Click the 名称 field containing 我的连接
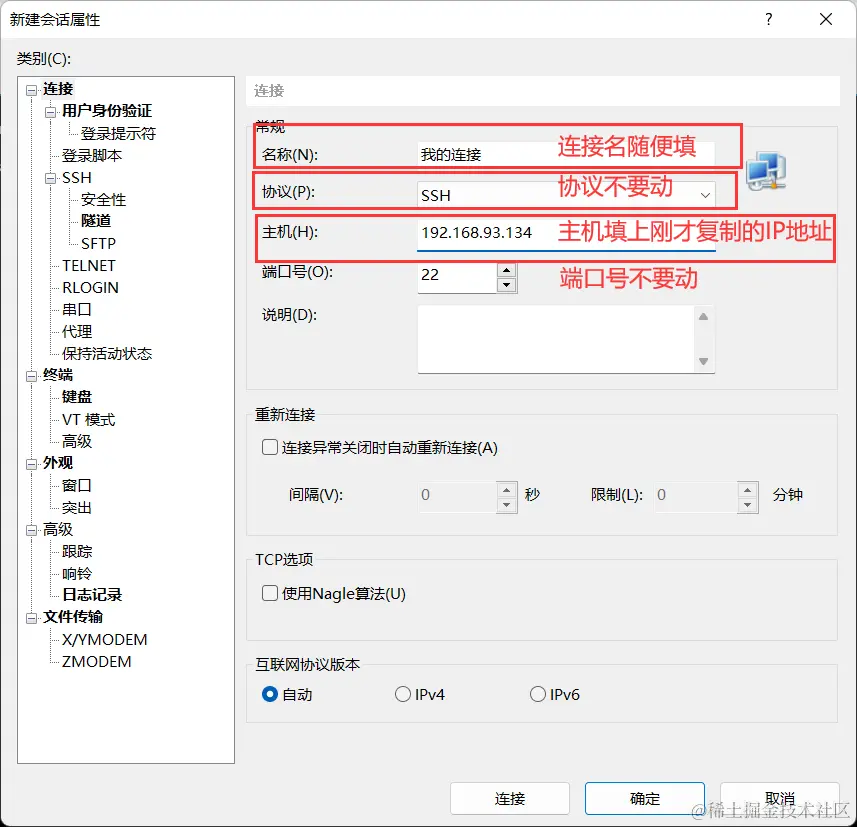 pos(566,155)
